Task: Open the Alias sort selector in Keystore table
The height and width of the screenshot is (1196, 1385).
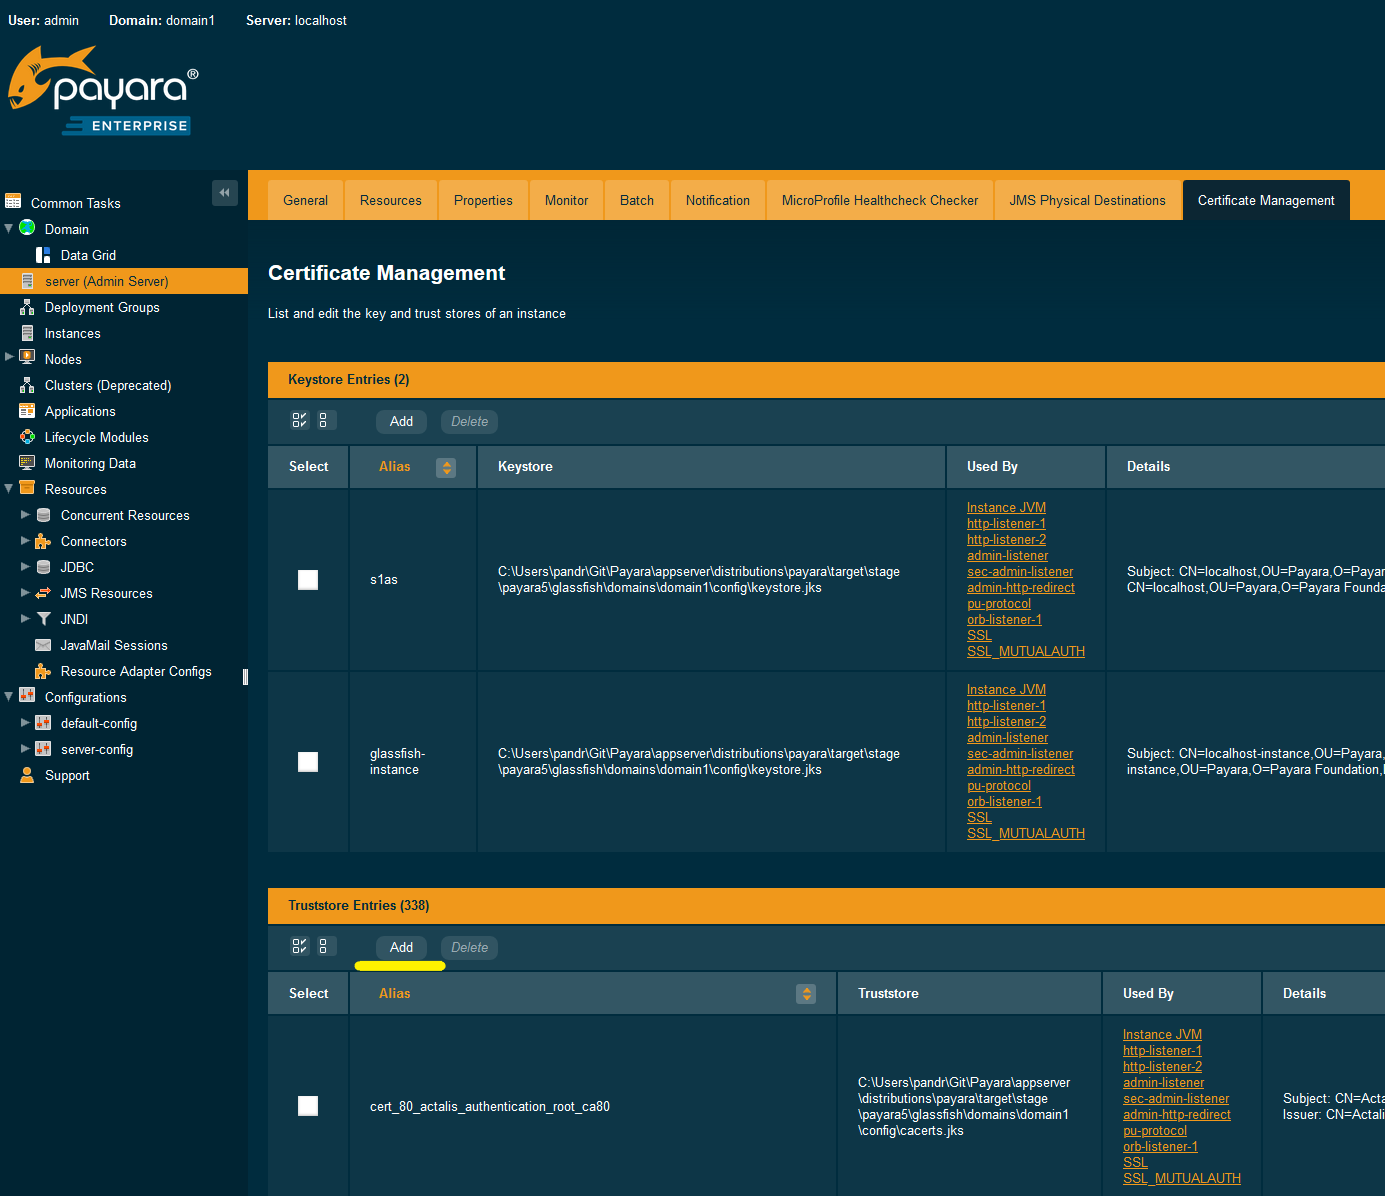Action: coord(446,467)
